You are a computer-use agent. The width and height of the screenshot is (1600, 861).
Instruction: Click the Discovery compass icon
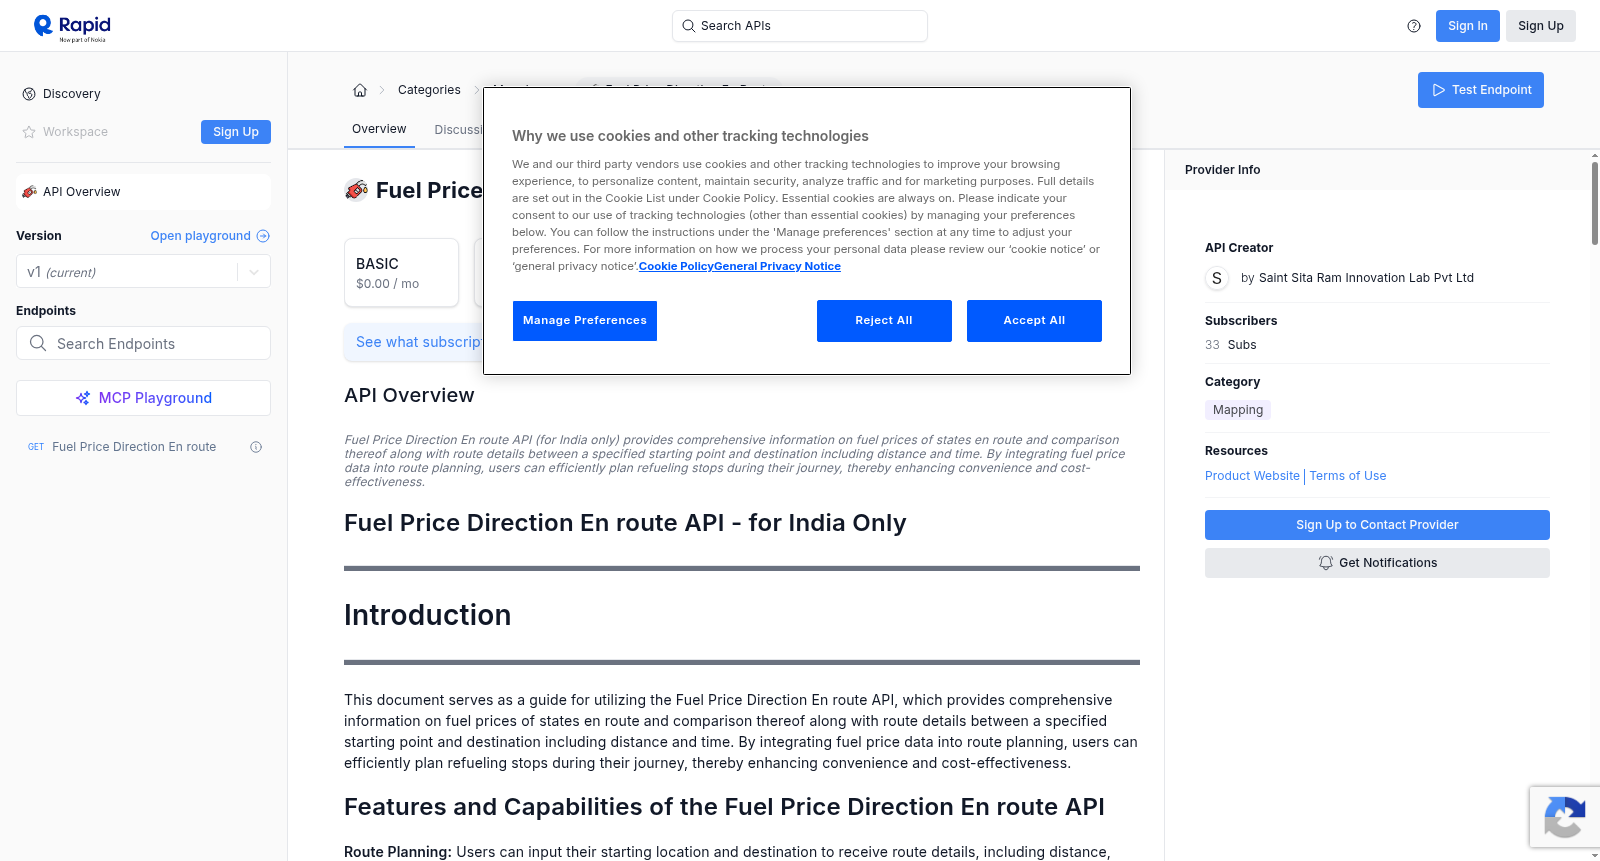29,94
